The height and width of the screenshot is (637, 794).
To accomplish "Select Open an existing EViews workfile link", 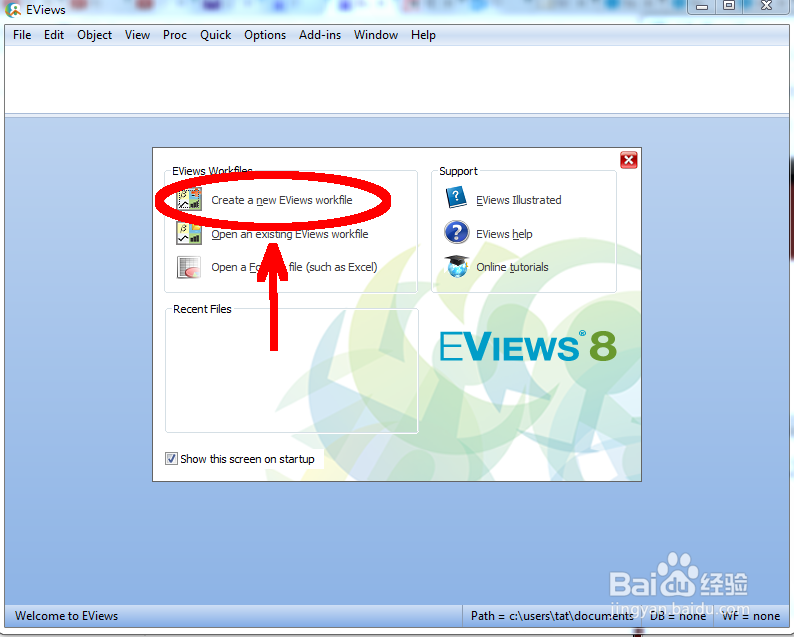I will click(290, 234).
